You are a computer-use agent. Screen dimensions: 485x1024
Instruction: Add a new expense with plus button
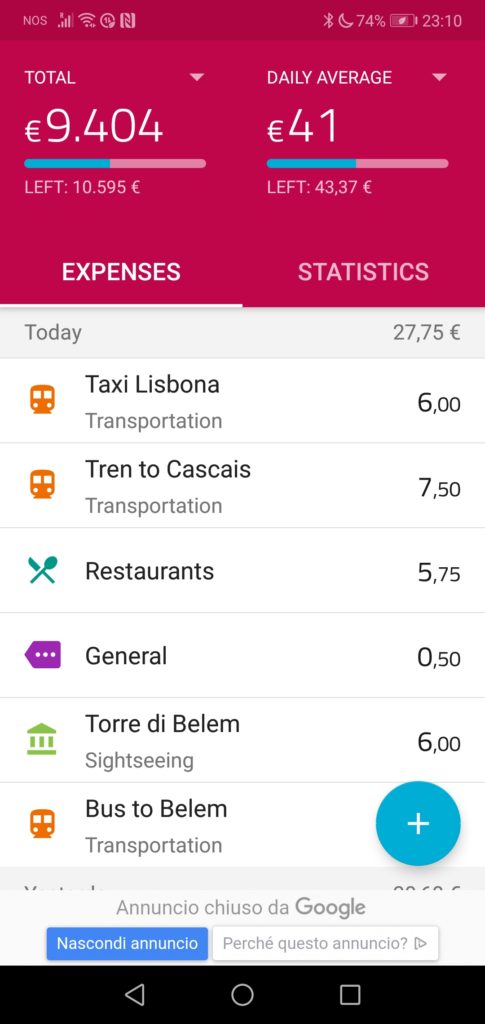418,824
